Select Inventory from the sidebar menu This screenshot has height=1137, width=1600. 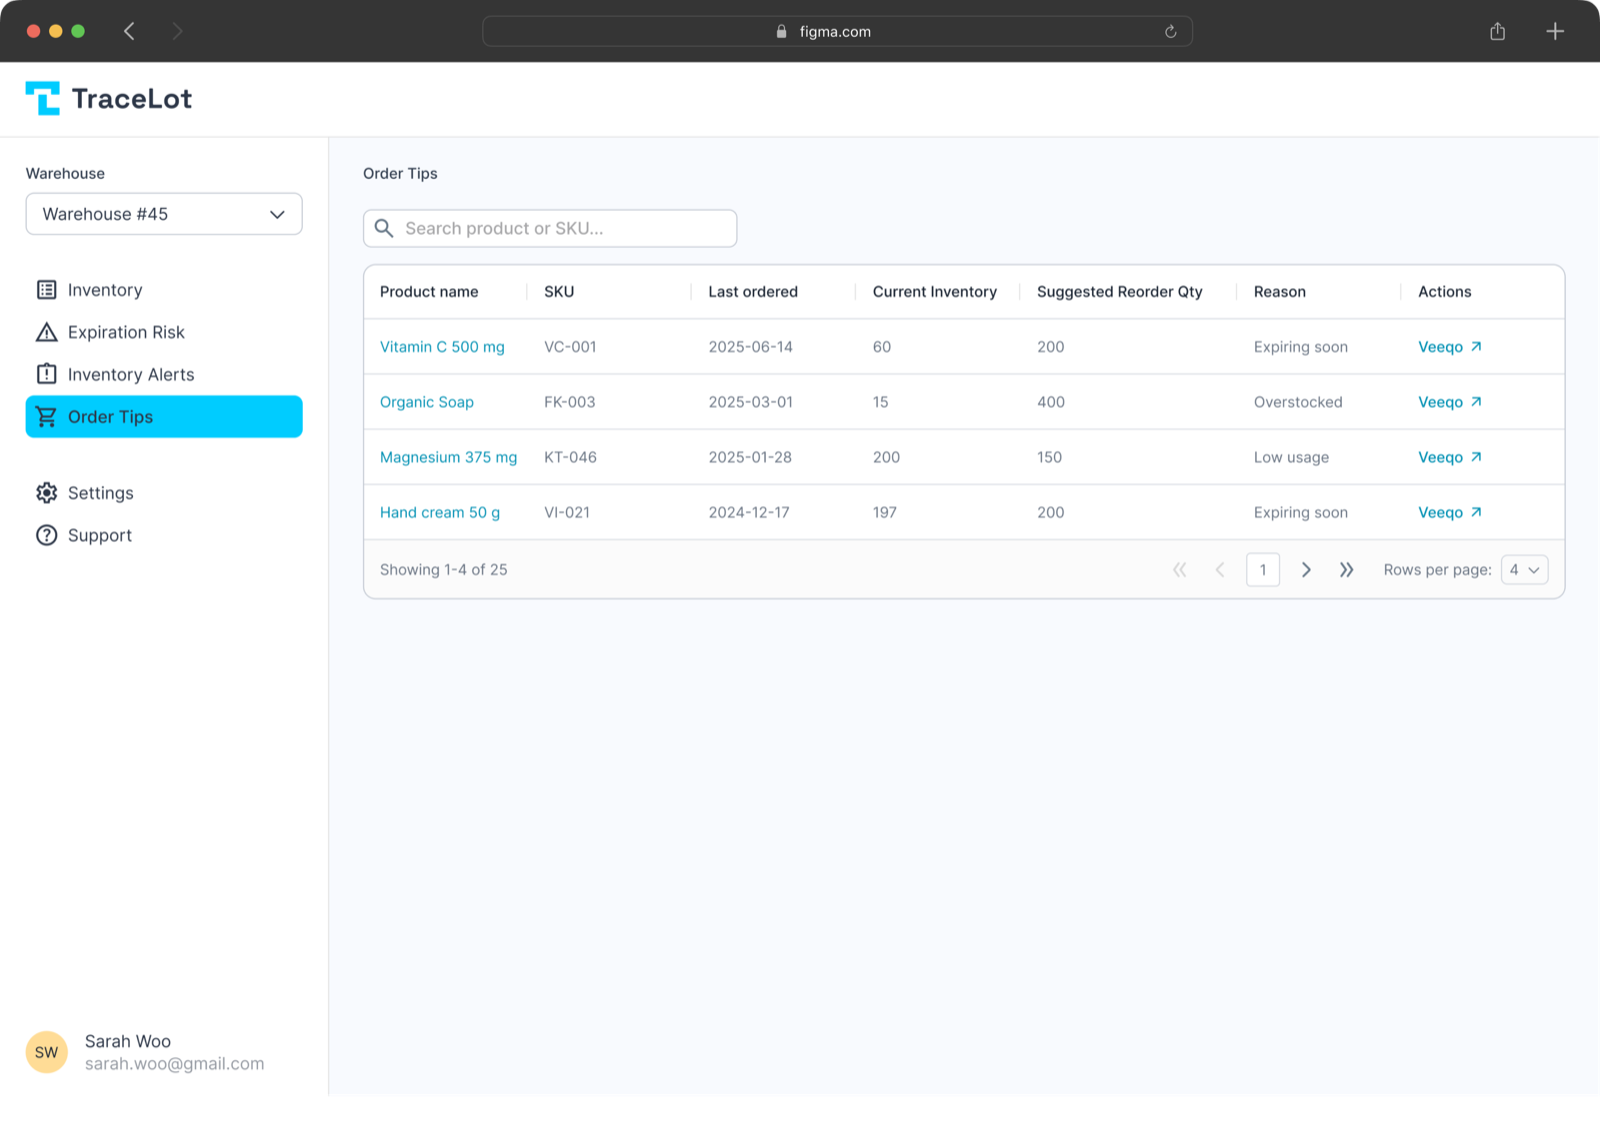(104, 289)
